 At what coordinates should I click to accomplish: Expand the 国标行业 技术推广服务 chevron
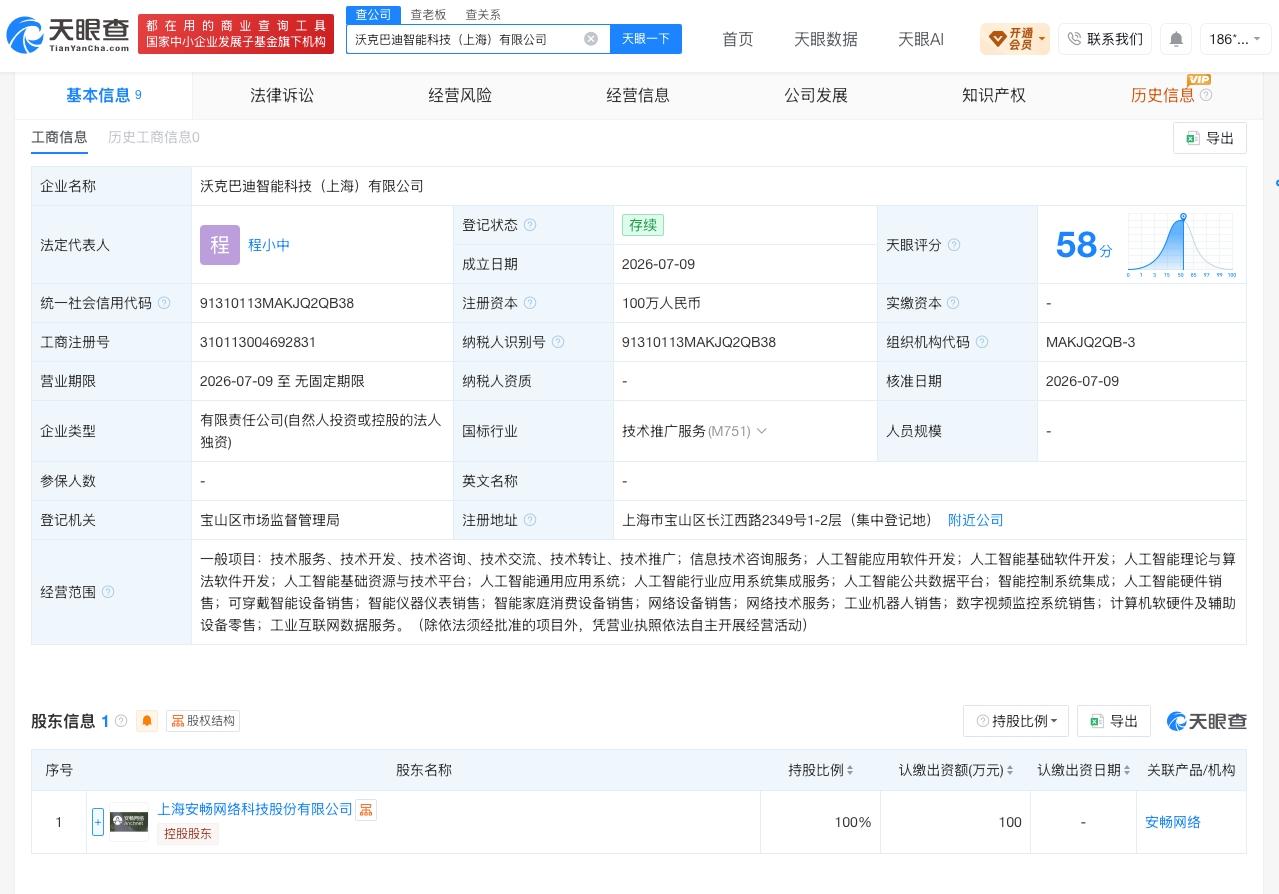[x=761, y=431]
